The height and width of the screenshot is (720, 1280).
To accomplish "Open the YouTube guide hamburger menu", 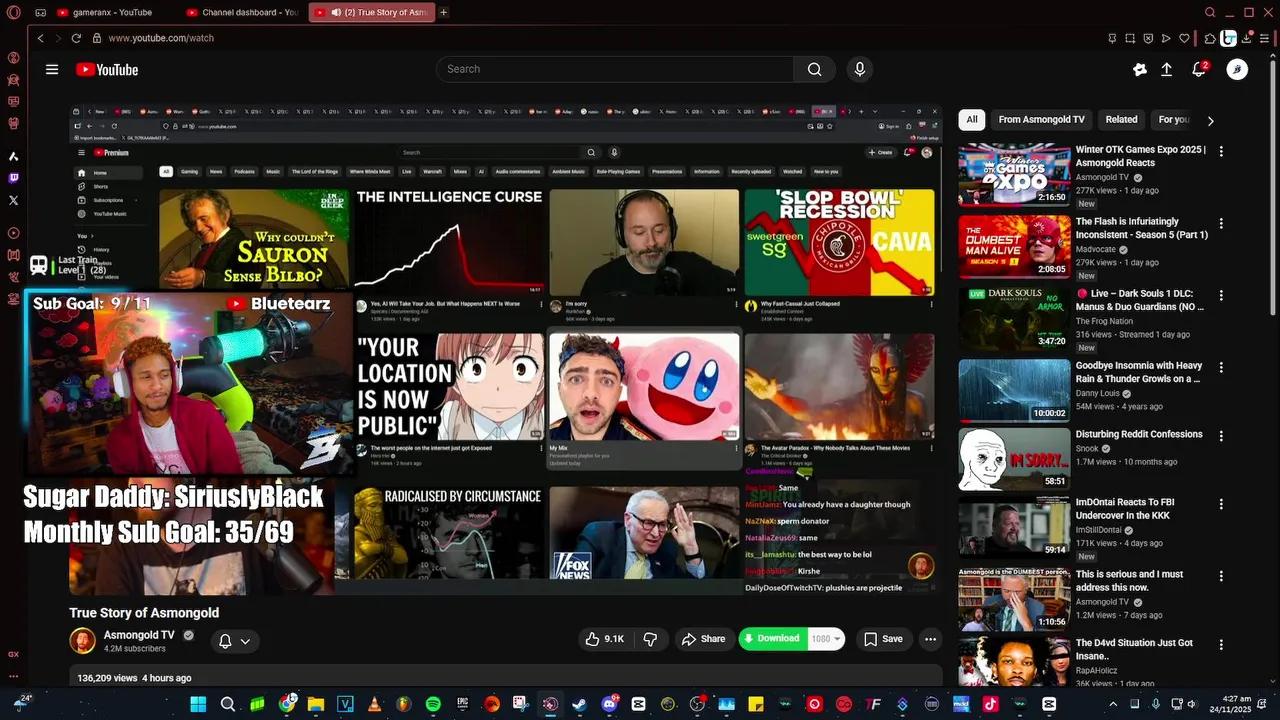I will click(x=52, y=69).
